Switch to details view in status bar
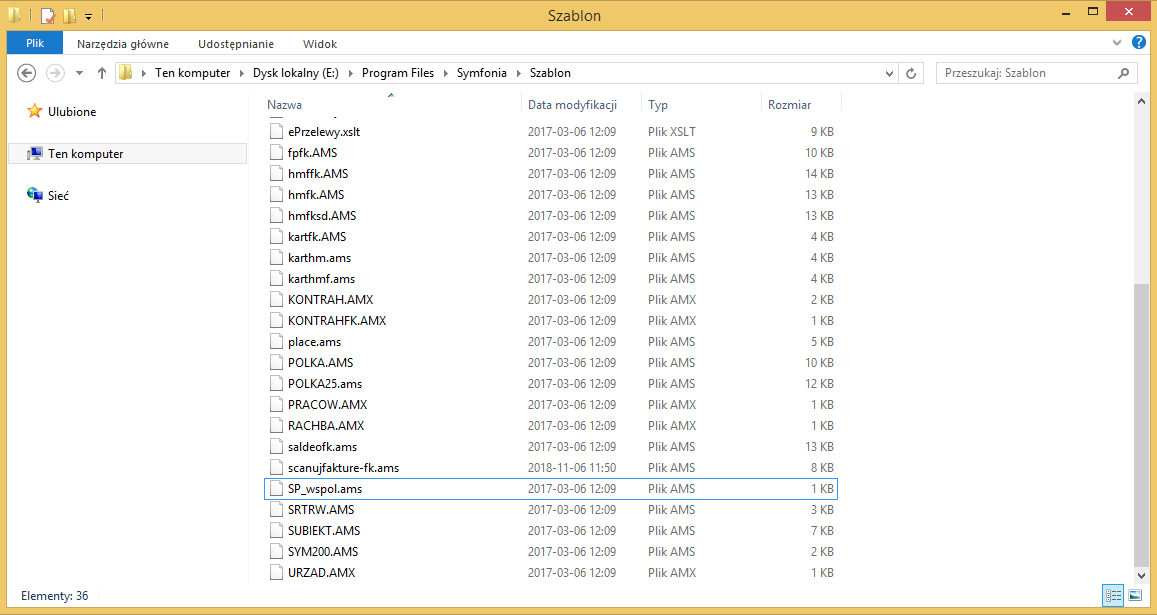This screenshot has width=1157, height=615. pos(1114,595)
